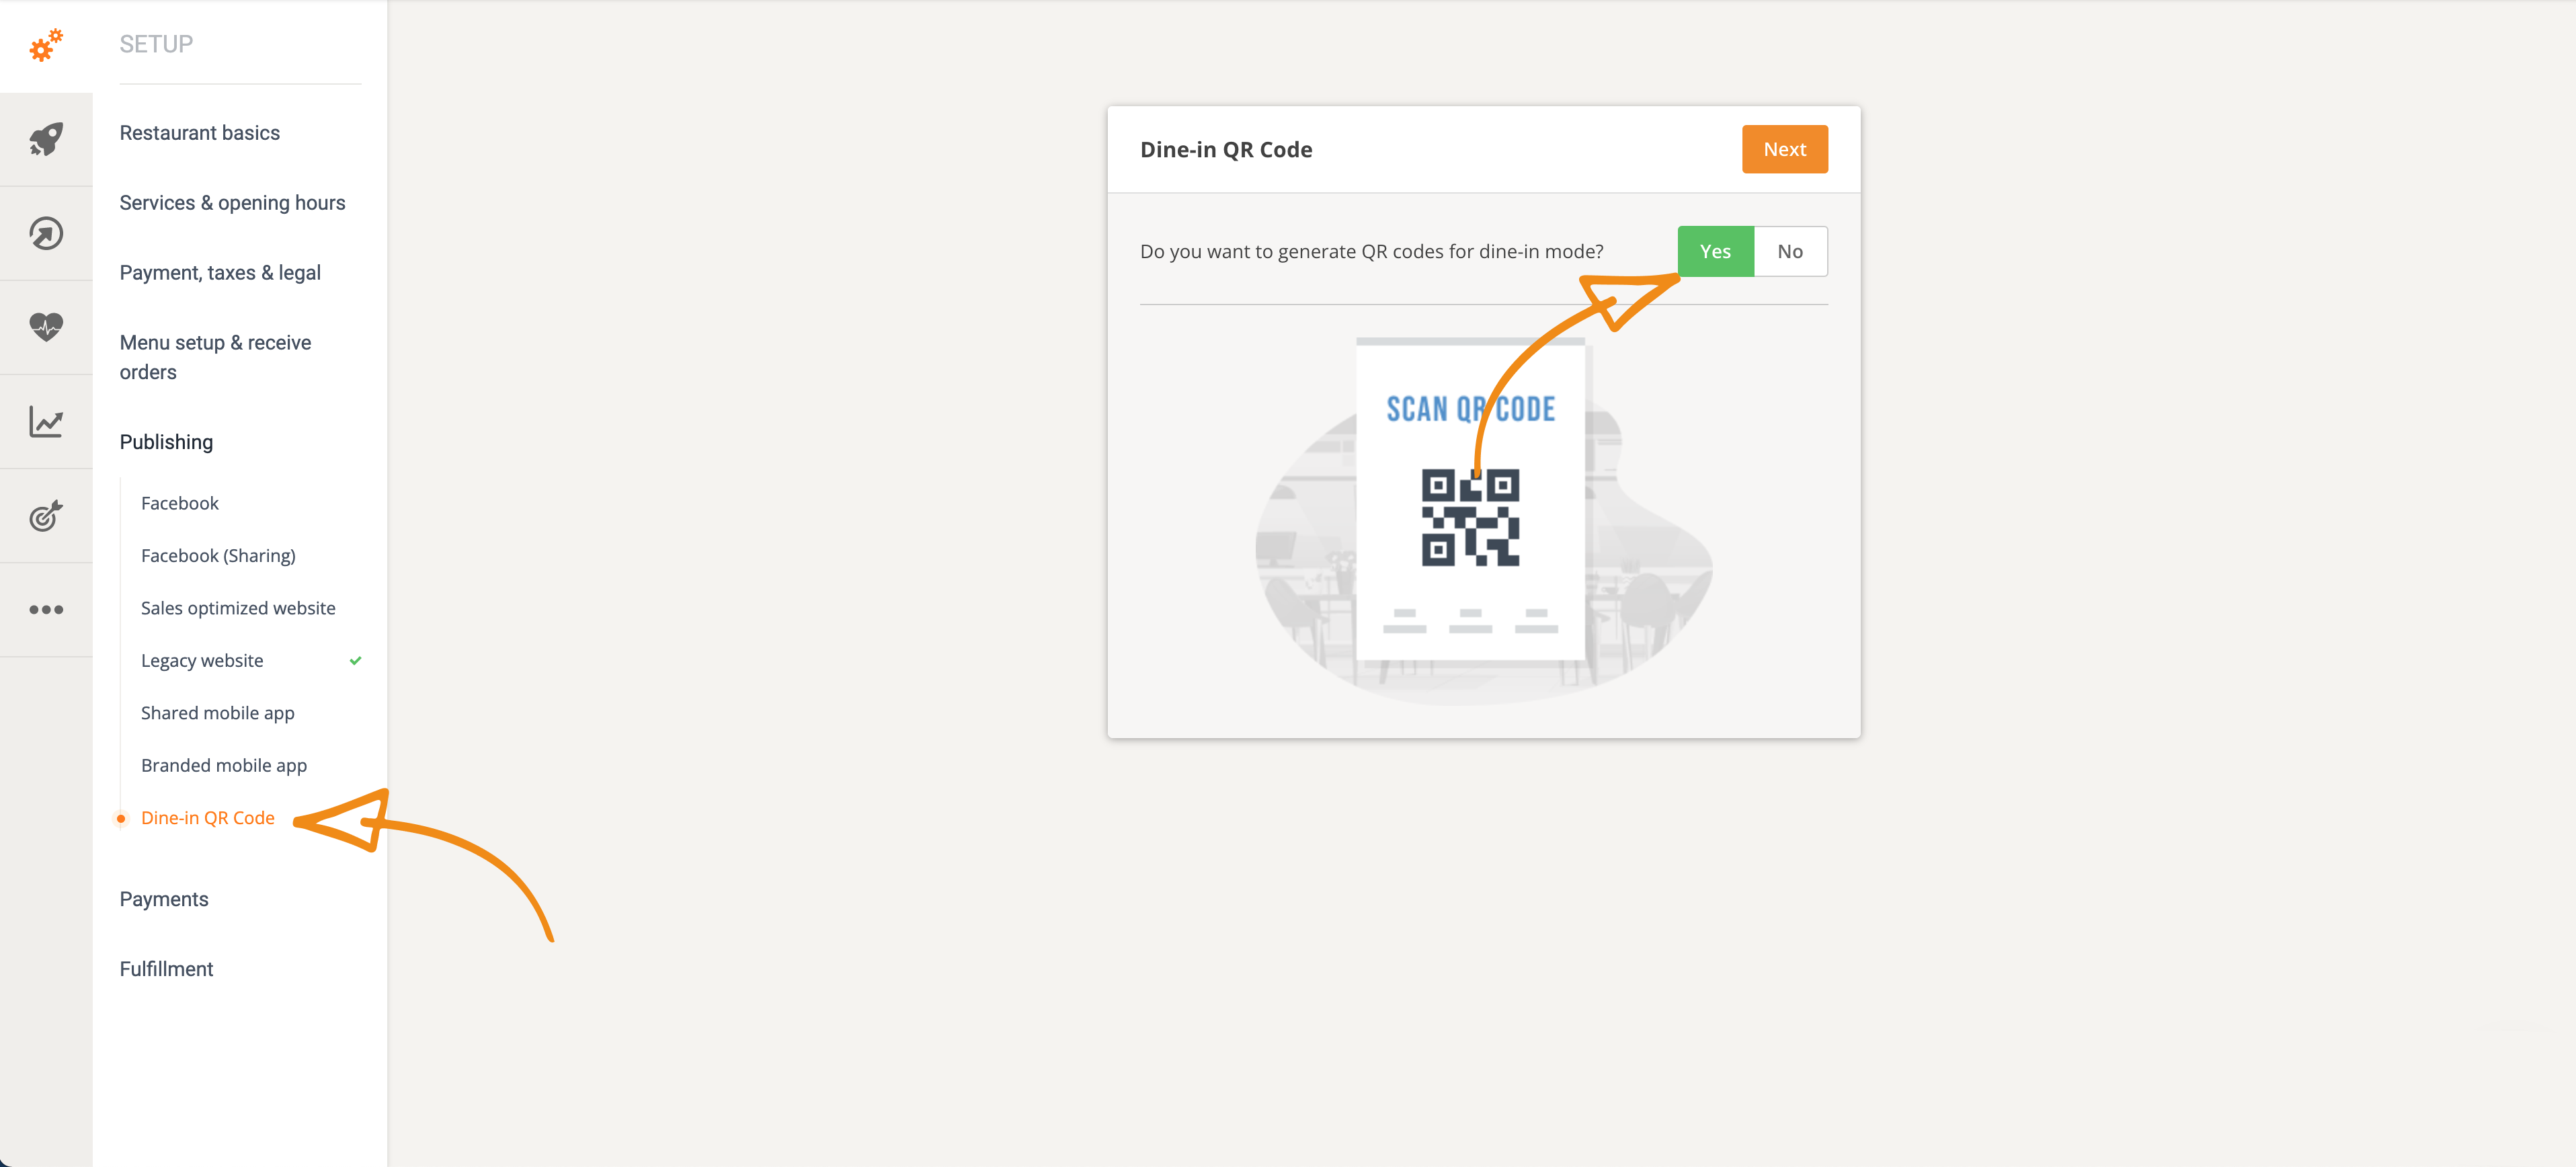Open the Facebook publishing item

(180, 503)
